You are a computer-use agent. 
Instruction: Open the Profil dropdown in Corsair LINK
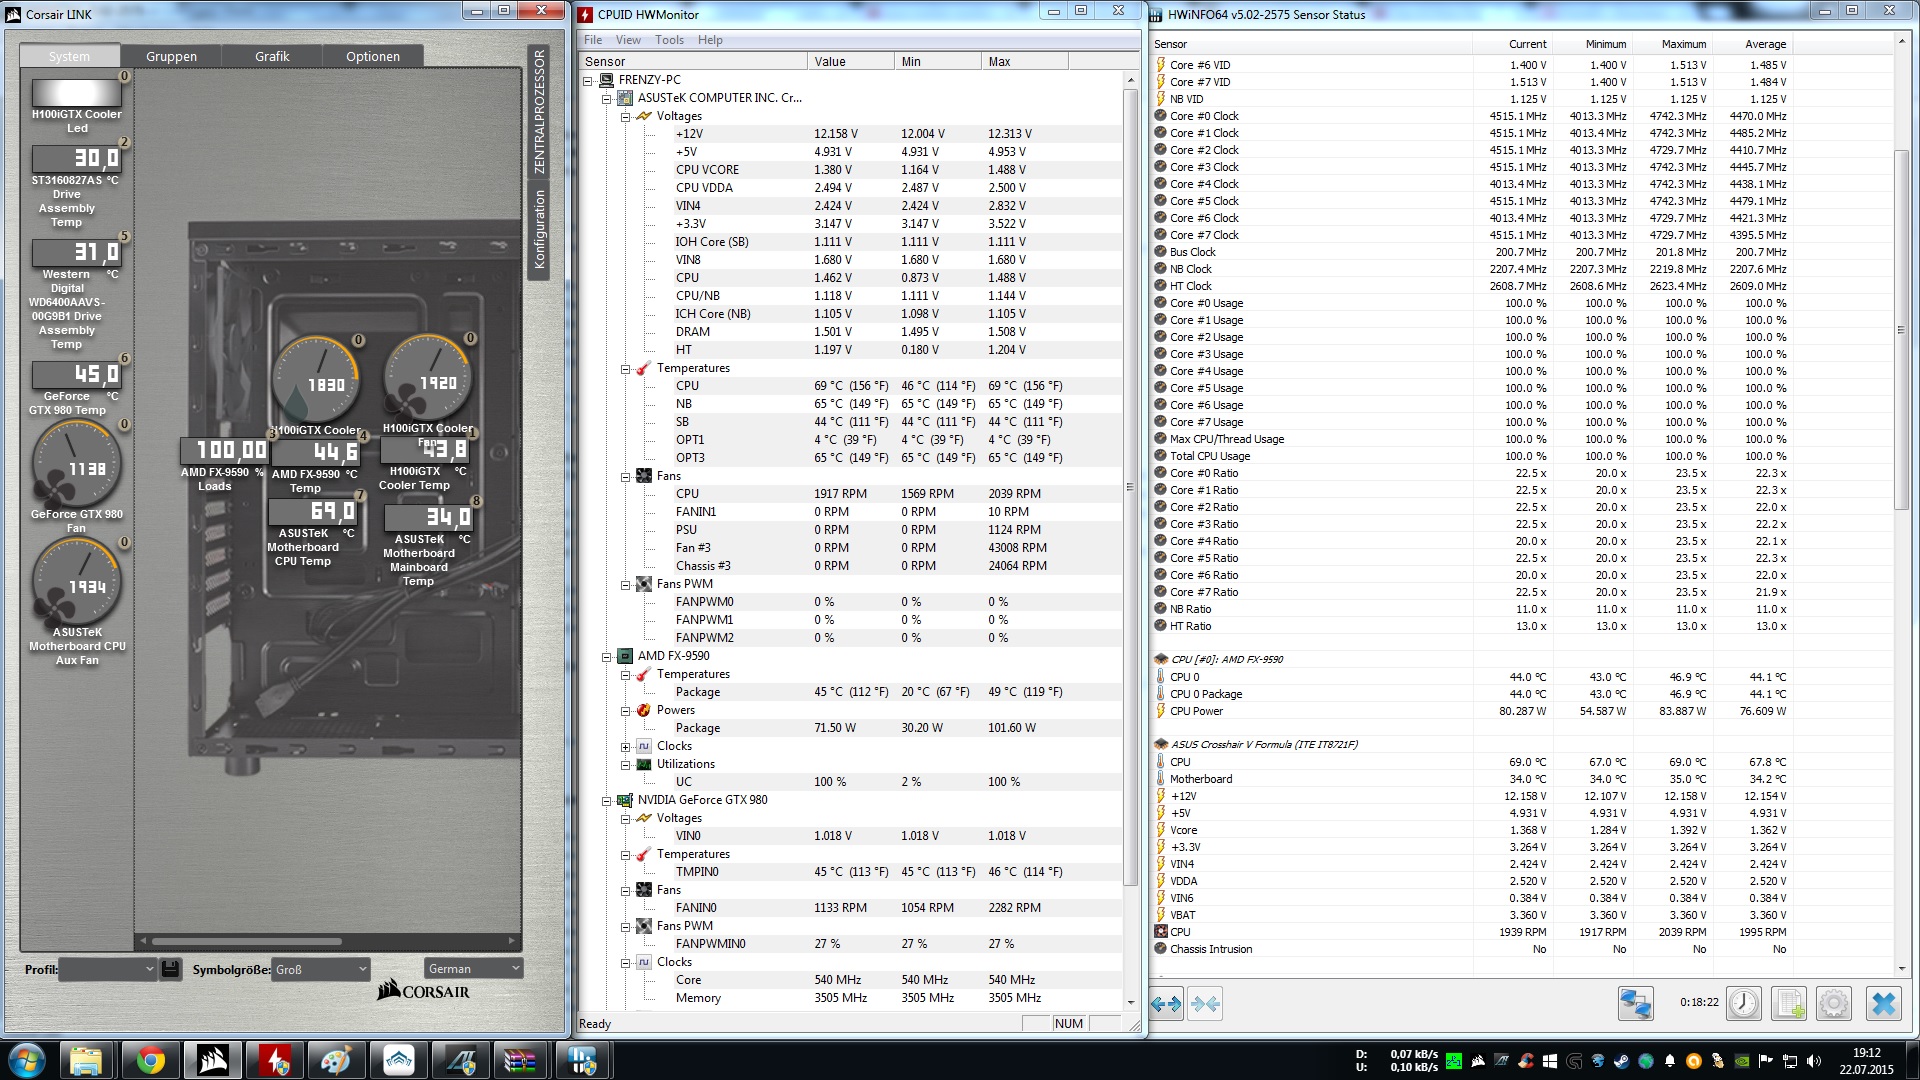point(108,969)
